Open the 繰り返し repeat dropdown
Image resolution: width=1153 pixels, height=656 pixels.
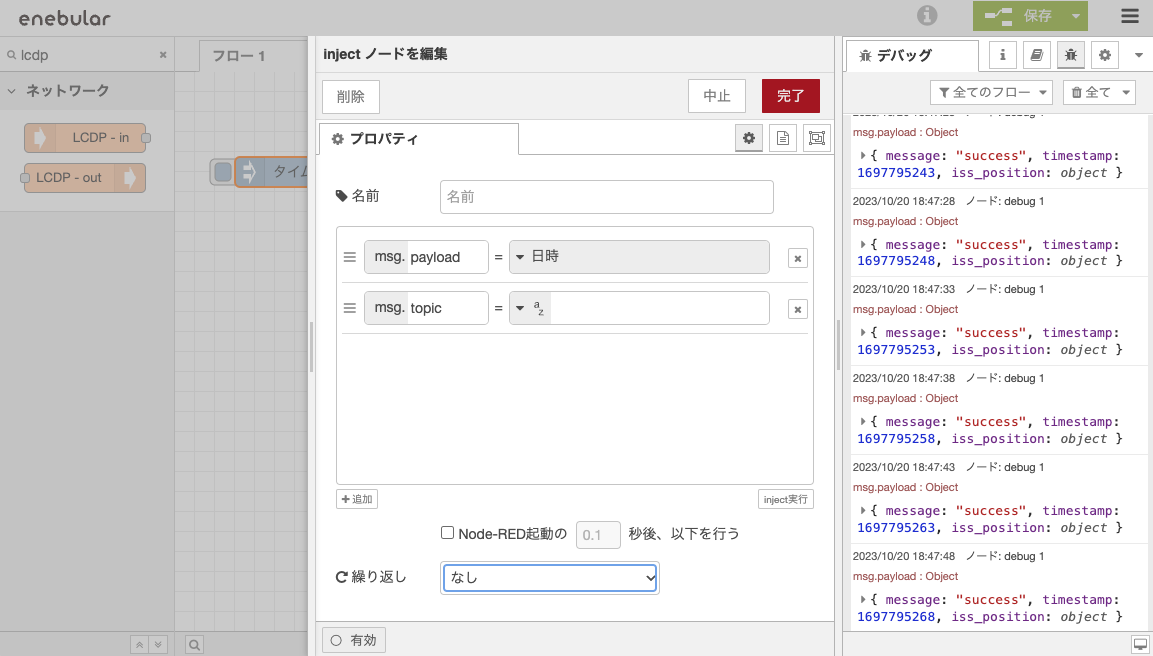(x=550, y=577)
